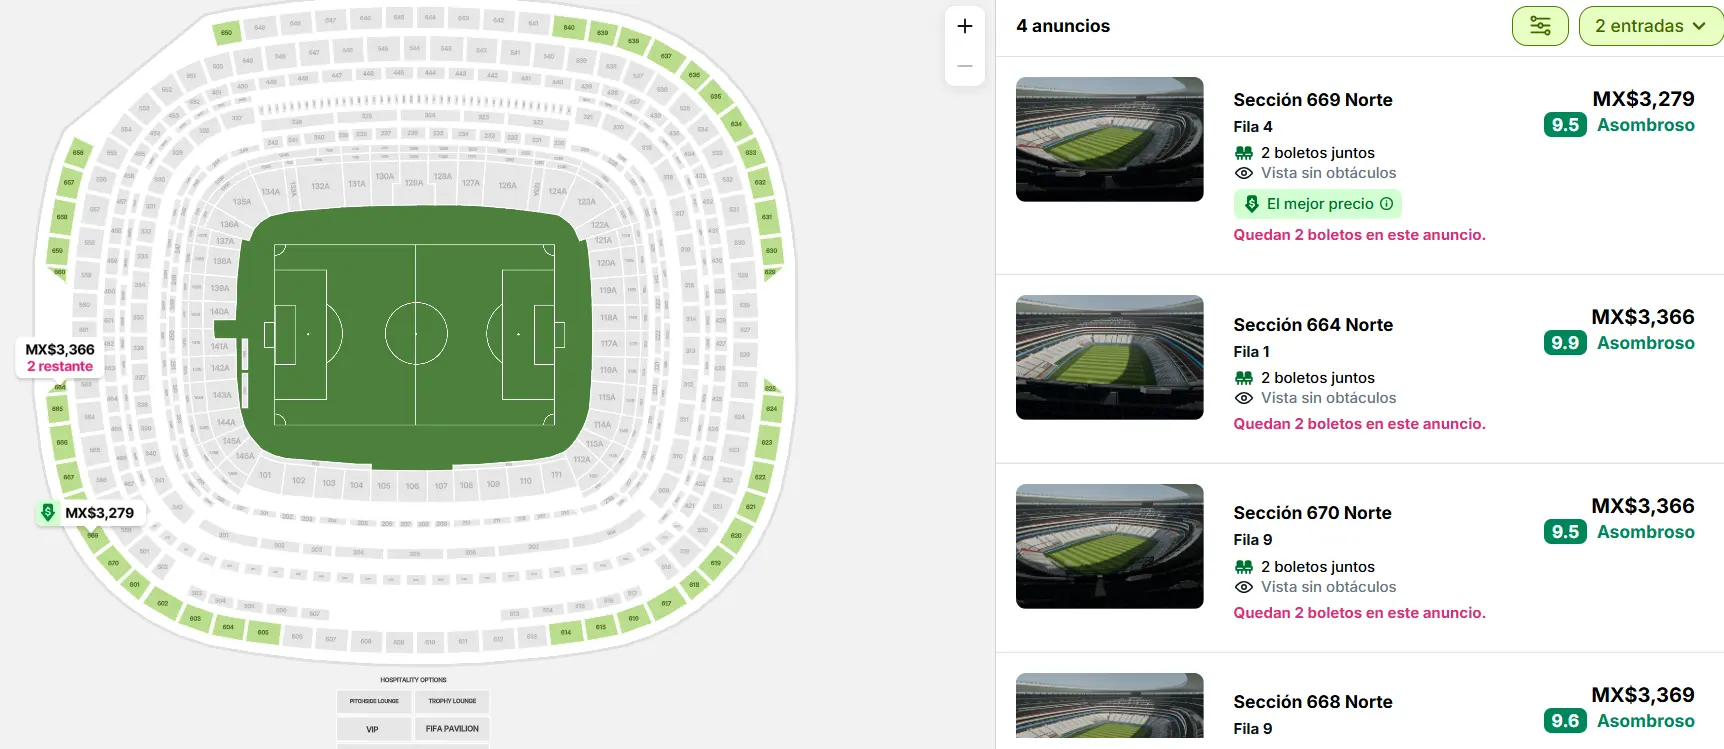
Task: Click info icon beside El mejor precio
Action: point(1387,204)
